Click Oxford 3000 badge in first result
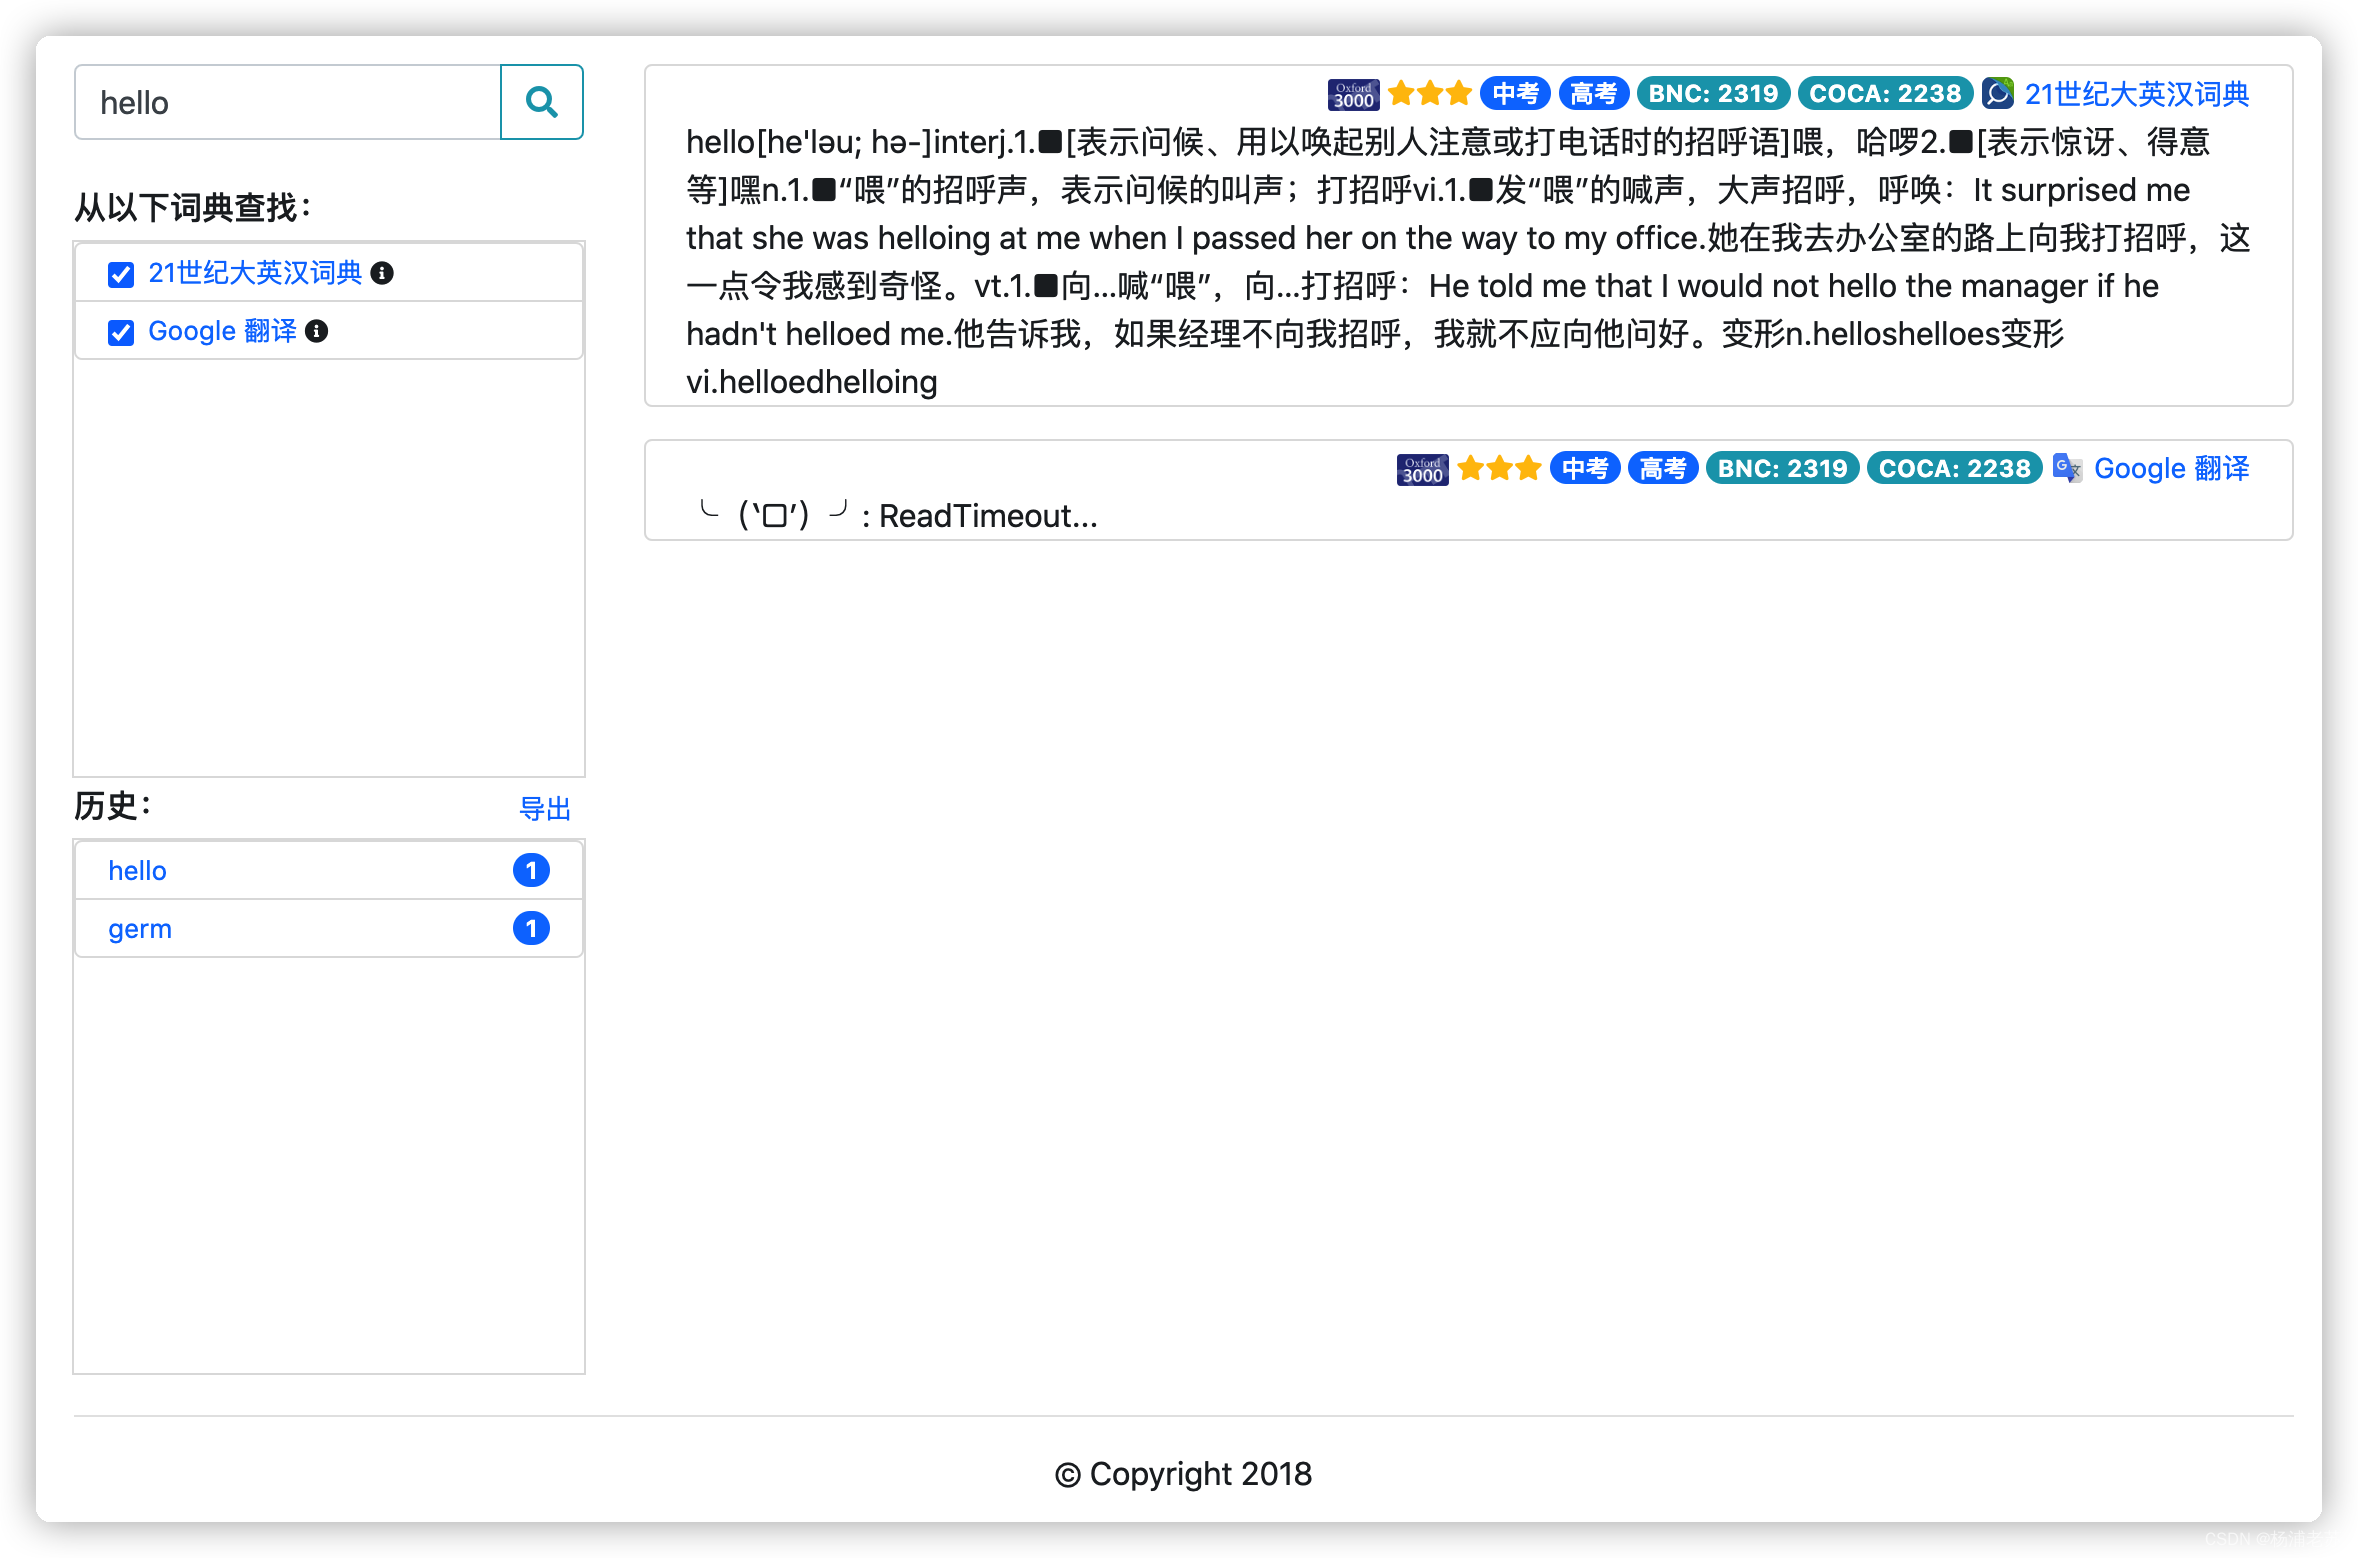 [x=1353, y=94]
